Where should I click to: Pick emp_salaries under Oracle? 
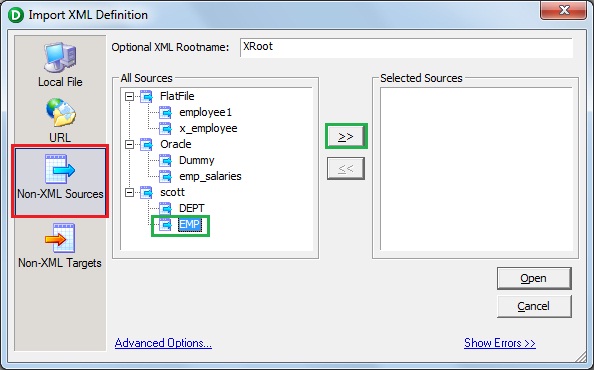[x=210, y=176]
